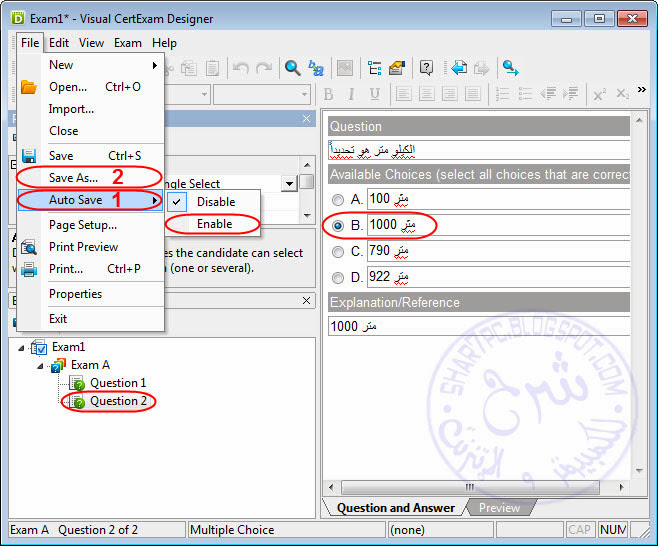Open the View menu
This screenshot has height=546, width=658.
[x=91, y=43]
